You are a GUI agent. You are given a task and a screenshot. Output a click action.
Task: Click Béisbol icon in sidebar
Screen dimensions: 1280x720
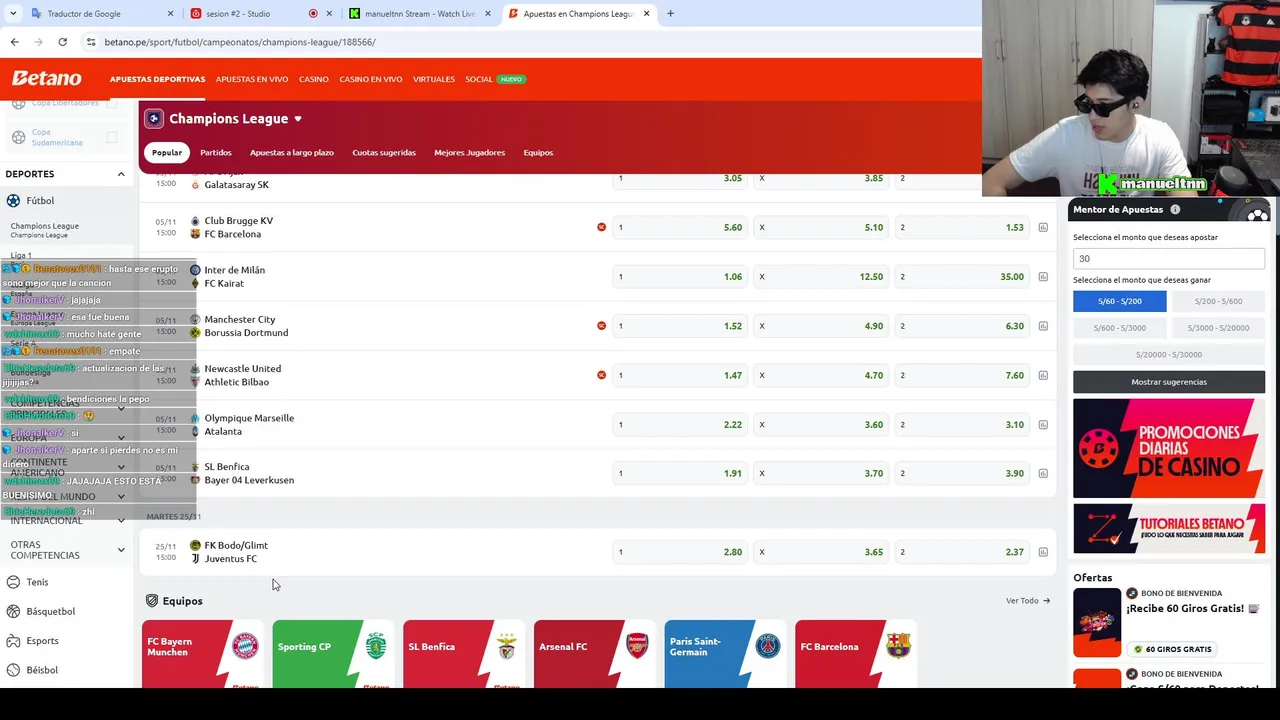13,670
